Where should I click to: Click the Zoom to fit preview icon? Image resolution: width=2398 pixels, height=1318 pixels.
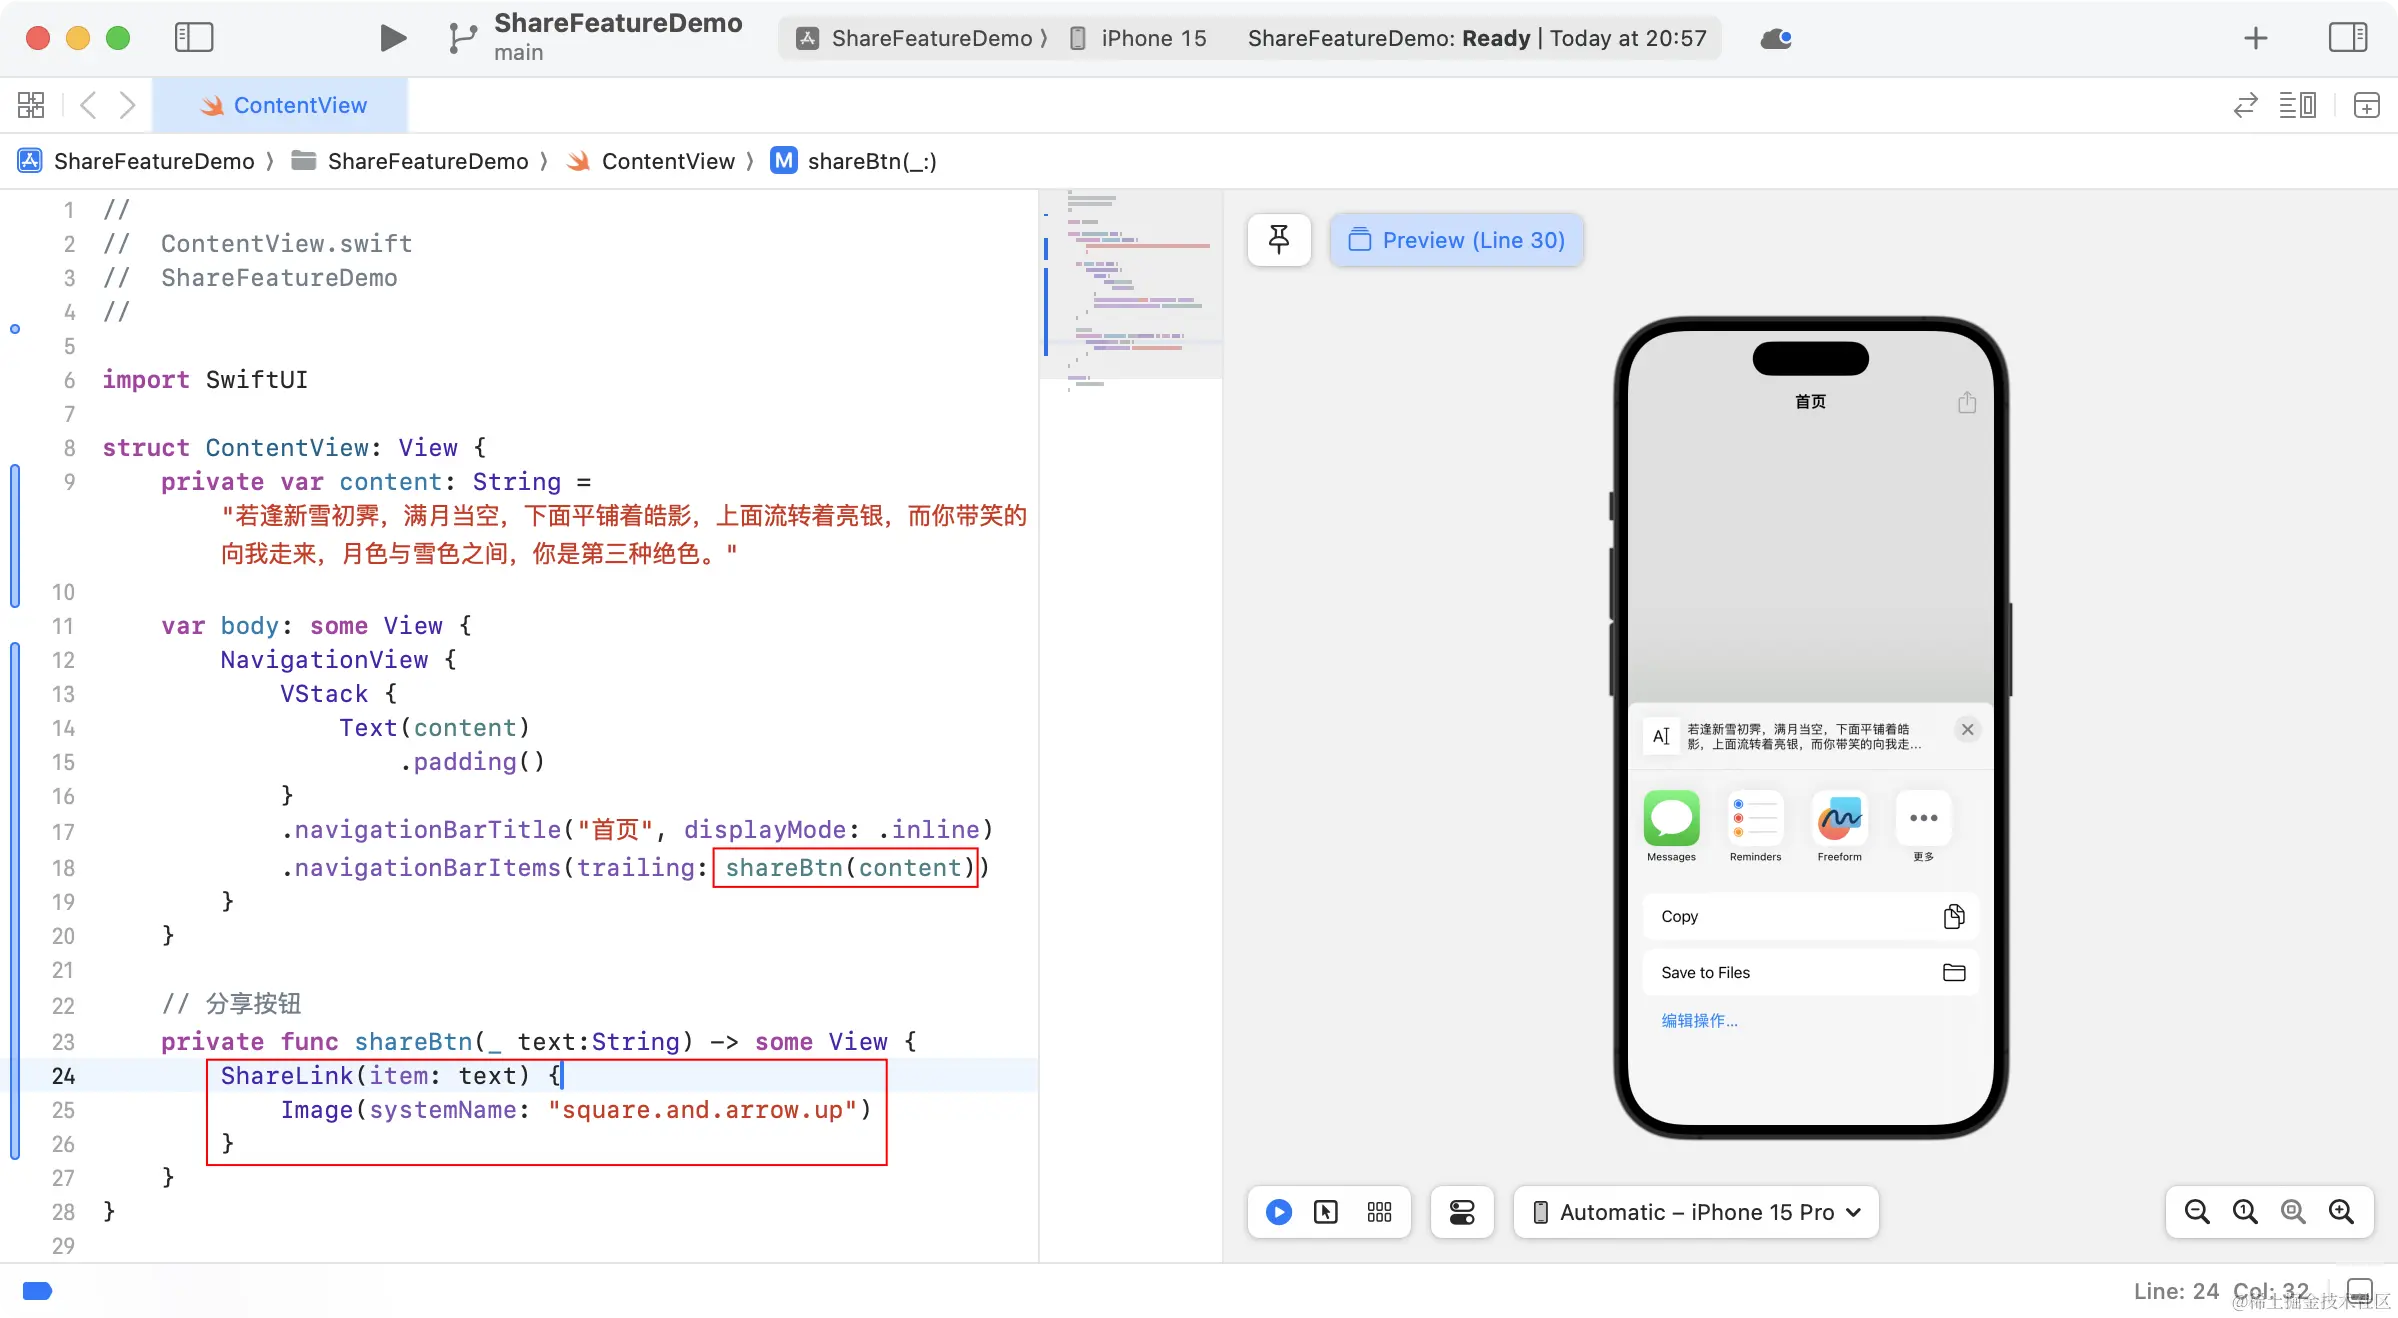tap(2293, 1212)
